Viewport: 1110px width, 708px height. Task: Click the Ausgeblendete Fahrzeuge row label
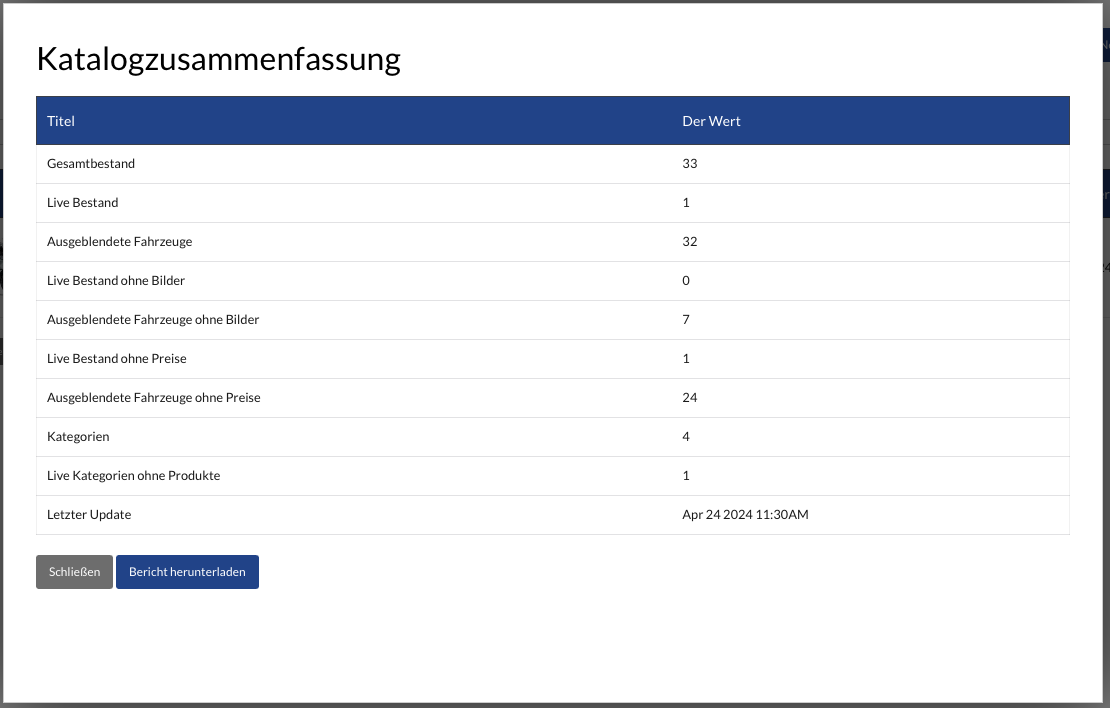click(x=119, y=241)
